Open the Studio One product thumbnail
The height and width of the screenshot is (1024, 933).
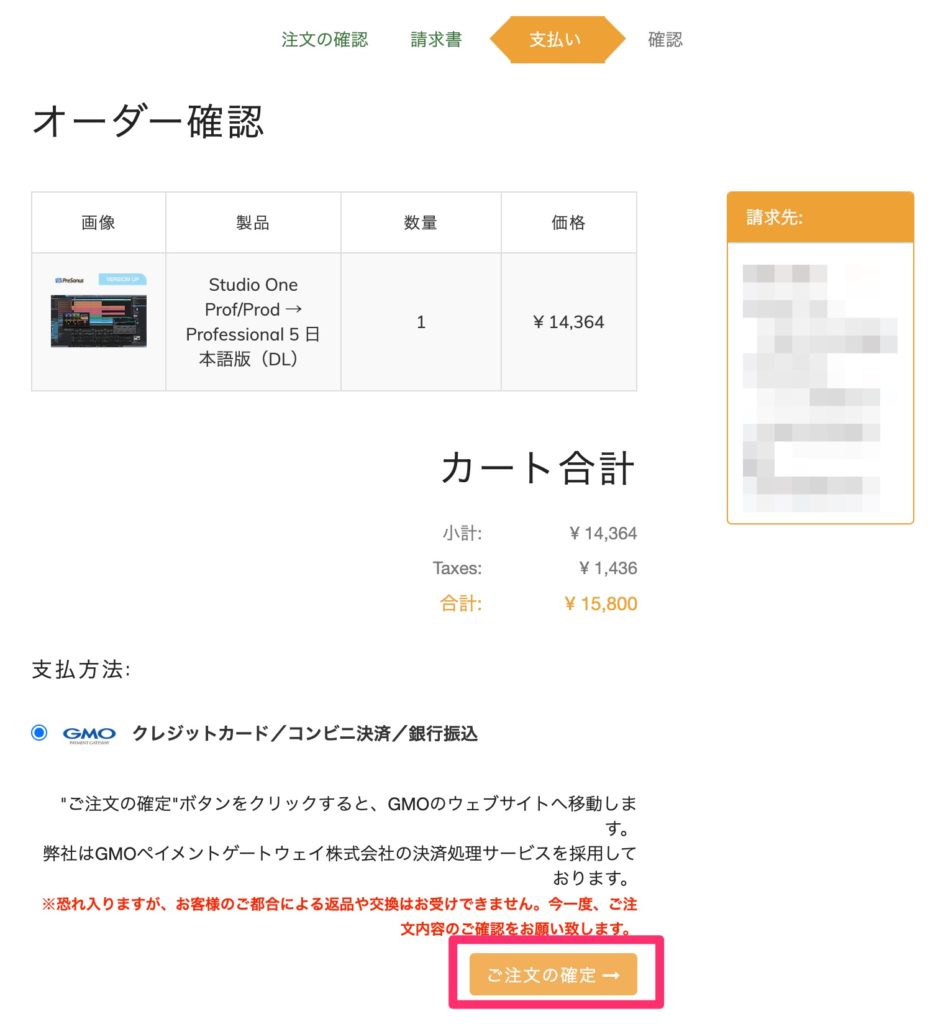(x=99, y=311)
